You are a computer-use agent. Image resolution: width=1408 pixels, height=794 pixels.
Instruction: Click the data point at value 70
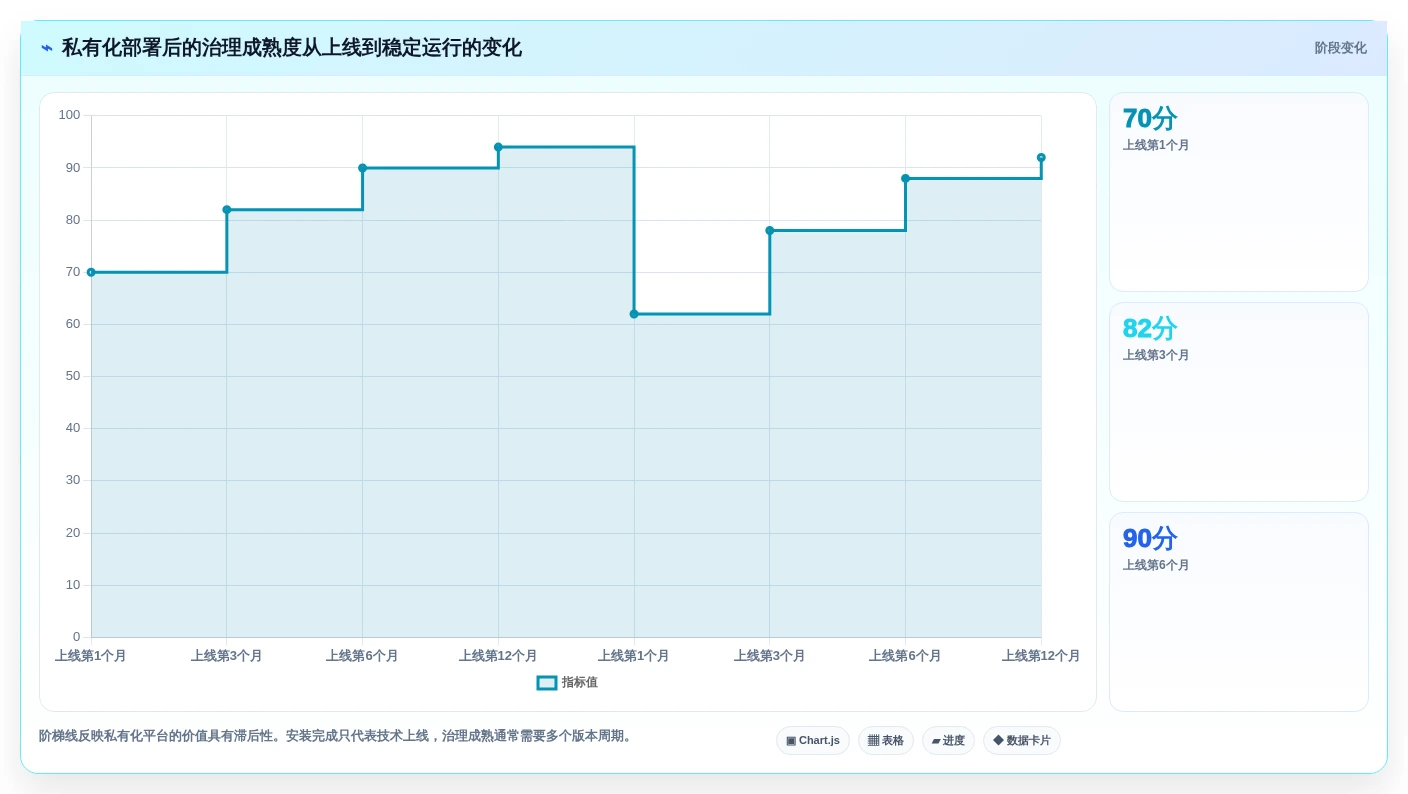[91, 272]
